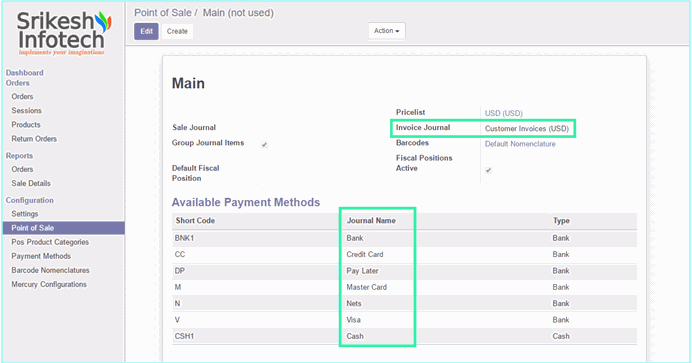692x363 pixels.
Task: Select Orders section header in sidebar
Action: click(x=18, y=83)
